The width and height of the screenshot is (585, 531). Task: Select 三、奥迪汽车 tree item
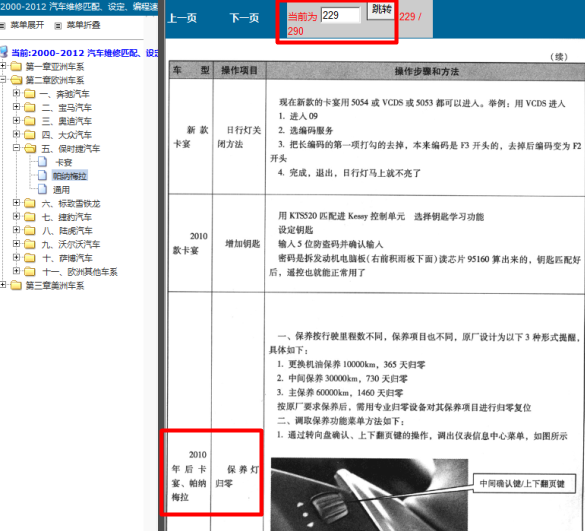[66, 121]
